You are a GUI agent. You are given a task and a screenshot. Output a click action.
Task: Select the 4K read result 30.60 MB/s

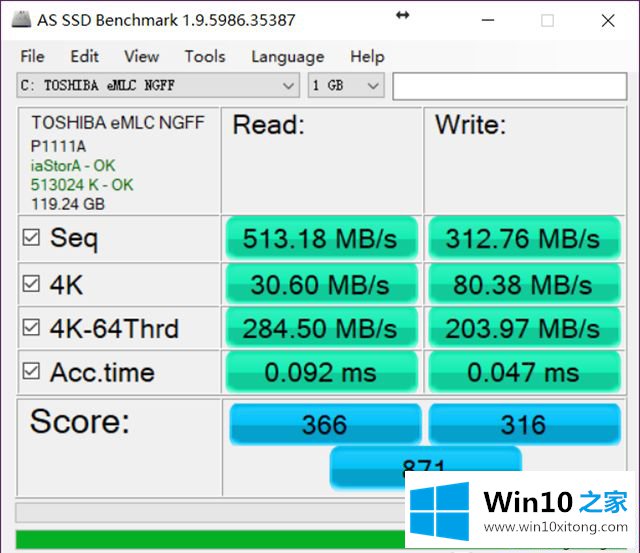coord(322,284)
